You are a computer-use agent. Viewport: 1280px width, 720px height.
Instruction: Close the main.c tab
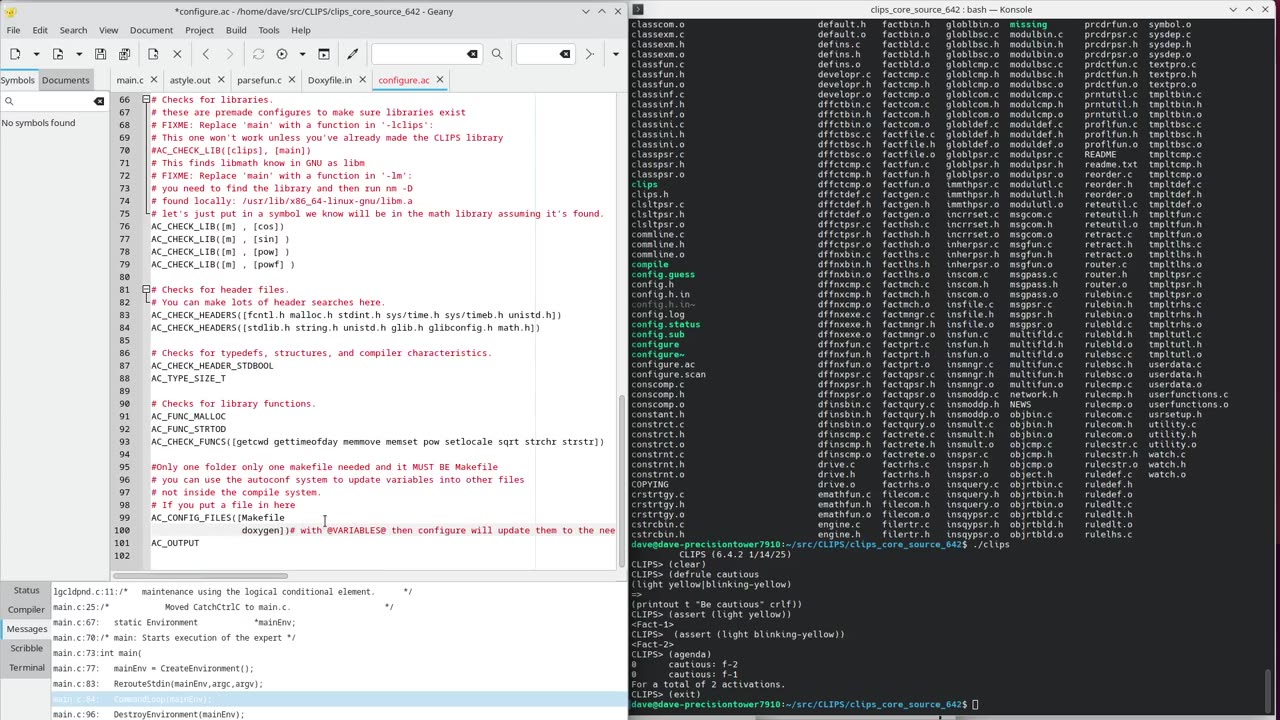(x=152, y=80)
